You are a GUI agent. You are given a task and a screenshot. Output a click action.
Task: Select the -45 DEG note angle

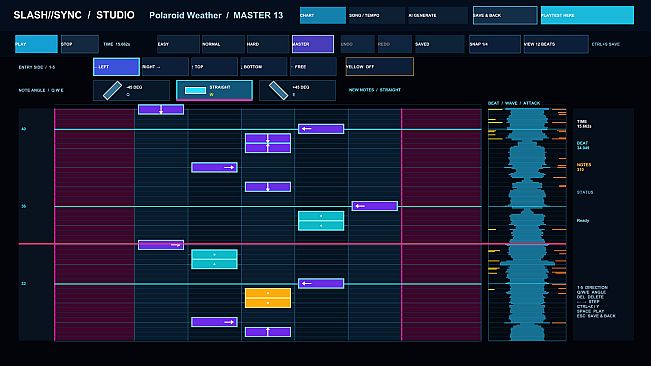[131, 90]
